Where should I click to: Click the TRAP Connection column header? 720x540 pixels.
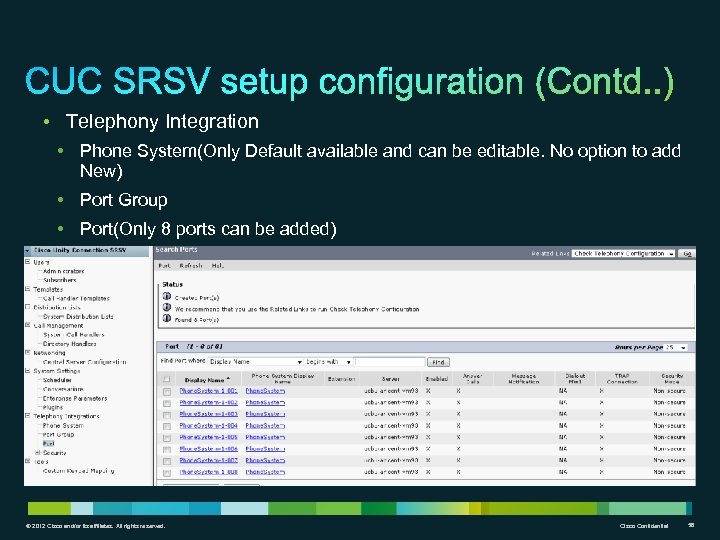(622, 378)
